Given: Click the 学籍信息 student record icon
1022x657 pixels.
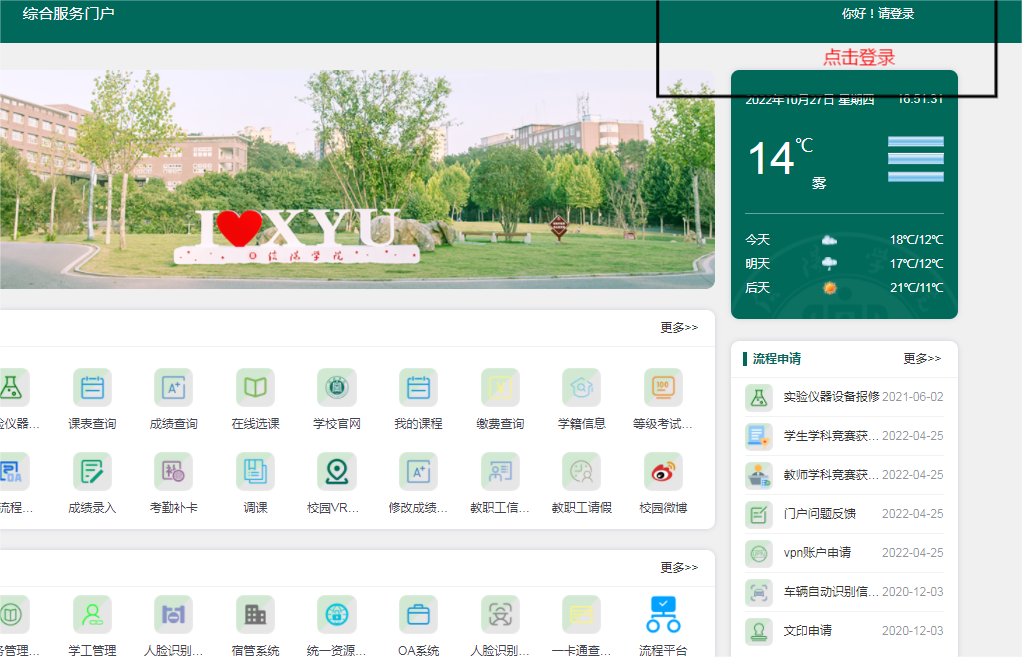Looking at the screenshot, I should click(581, 388).
